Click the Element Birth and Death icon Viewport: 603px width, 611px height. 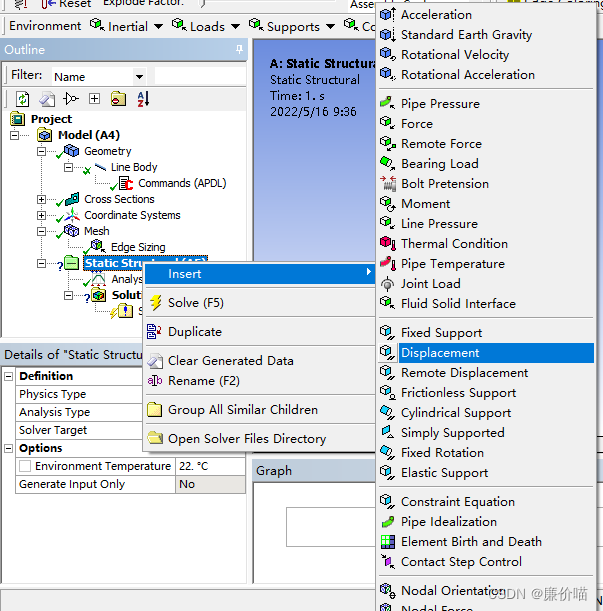[387, 542]
